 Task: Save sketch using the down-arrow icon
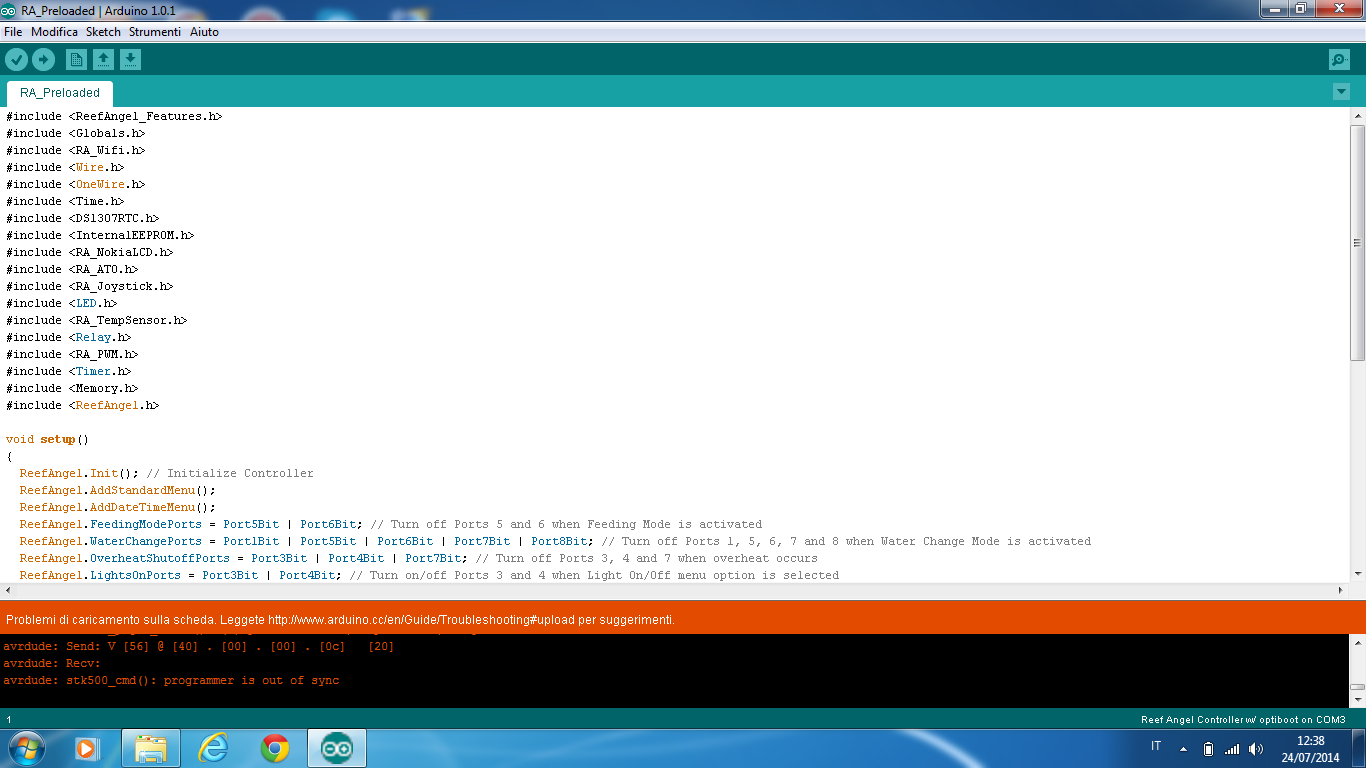pyautogui.click(x=130, y=60)
